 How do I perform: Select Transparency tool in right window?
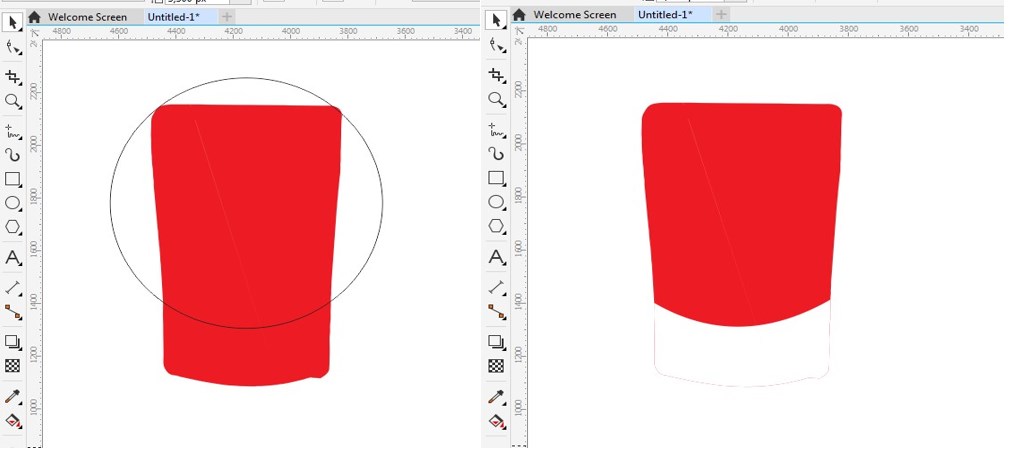[x=496, y=366]
